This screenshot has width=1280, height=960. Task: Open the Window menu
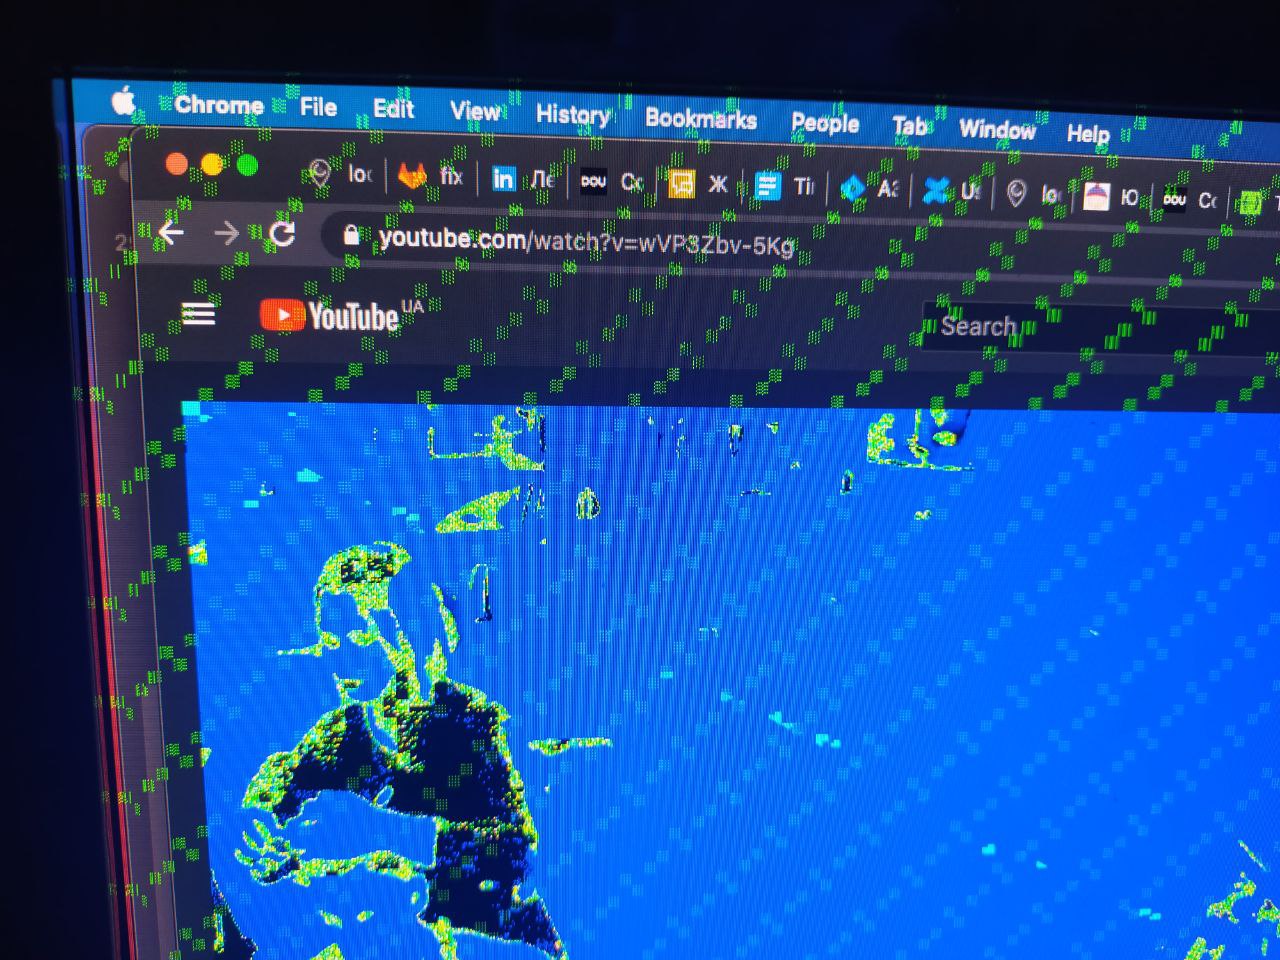tap(997, 129)
